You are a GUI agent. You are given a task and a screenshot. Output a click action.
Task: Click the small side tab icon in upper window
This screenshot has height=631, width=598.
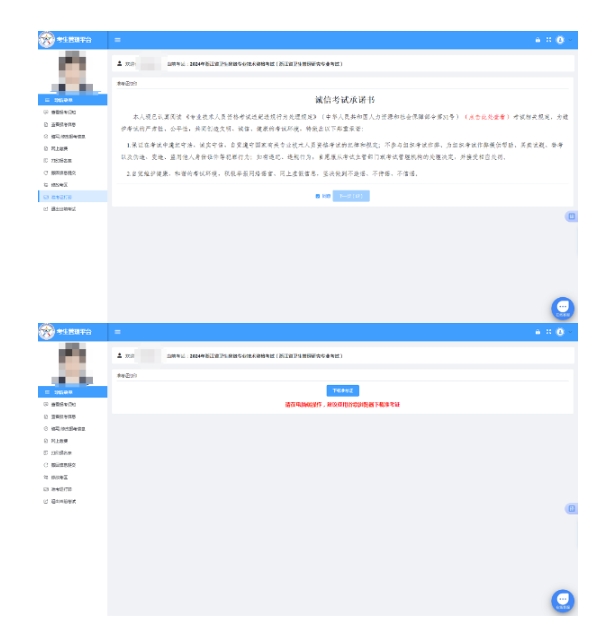click(571, 217)
